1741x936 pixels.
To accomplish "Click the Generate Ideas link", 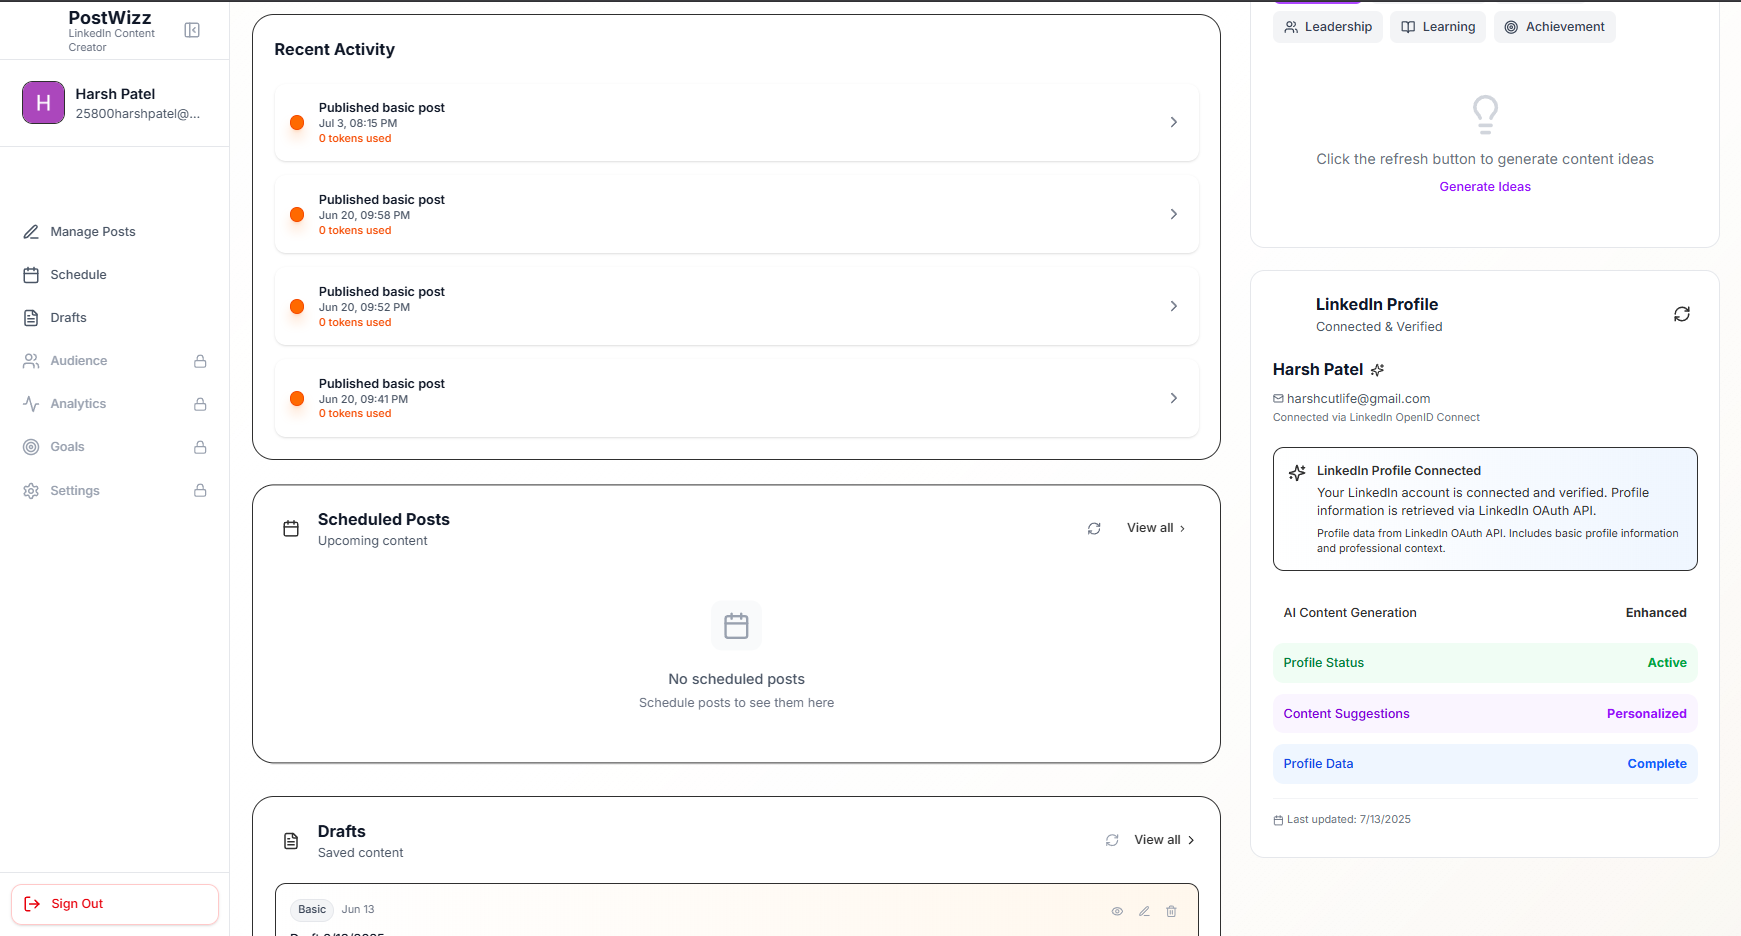I will 1485,187.
